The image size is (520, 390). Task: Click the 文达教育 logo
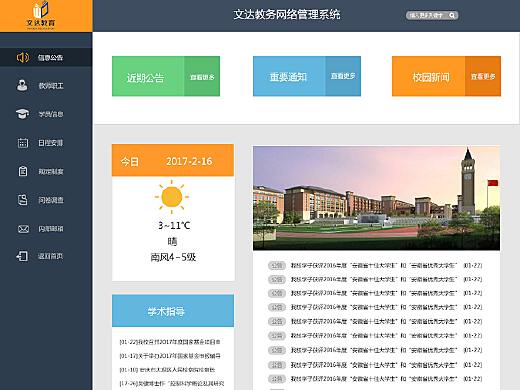click(41, 15)
